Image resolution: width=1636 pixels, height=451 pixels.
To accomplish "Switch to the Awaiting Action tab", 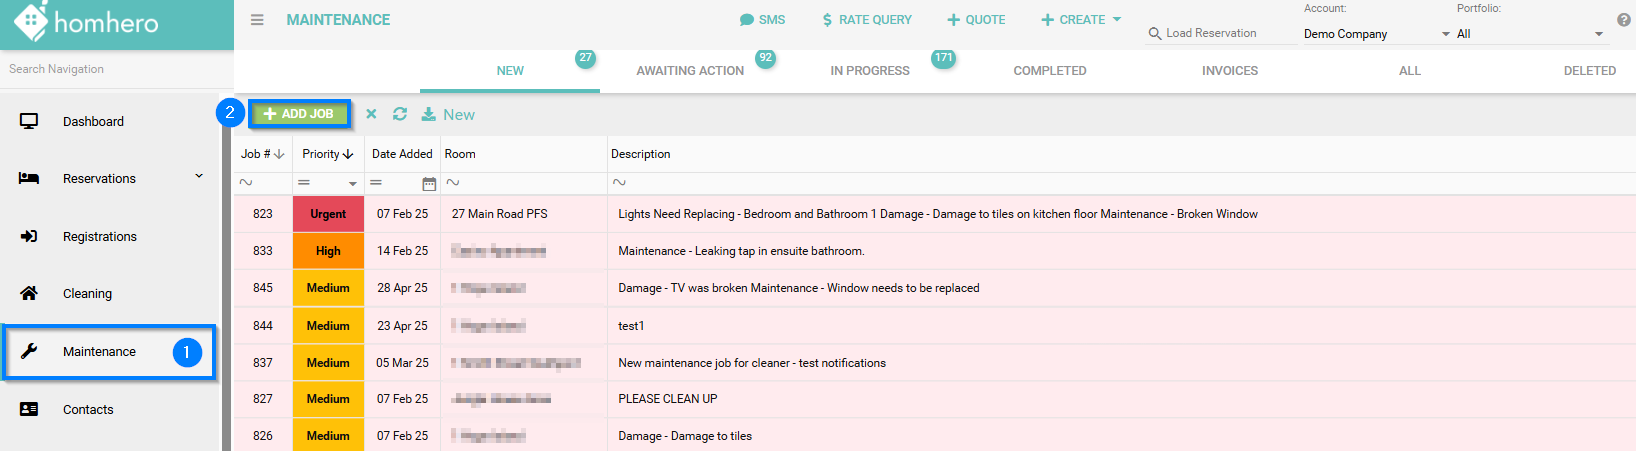I will pos(690,71).
